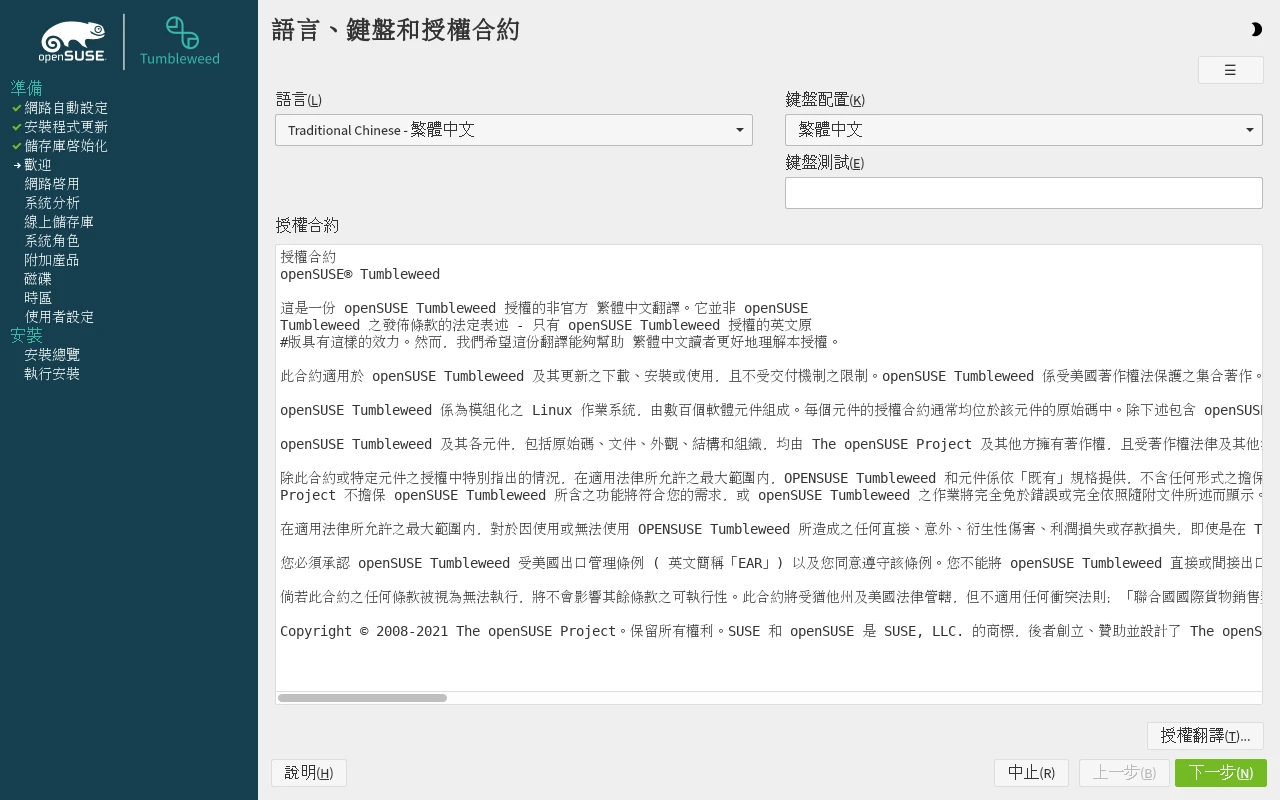1280x800 pixels.
Task: Select 網路啓用 in the sidebar
Action: (x=52, y=184)
